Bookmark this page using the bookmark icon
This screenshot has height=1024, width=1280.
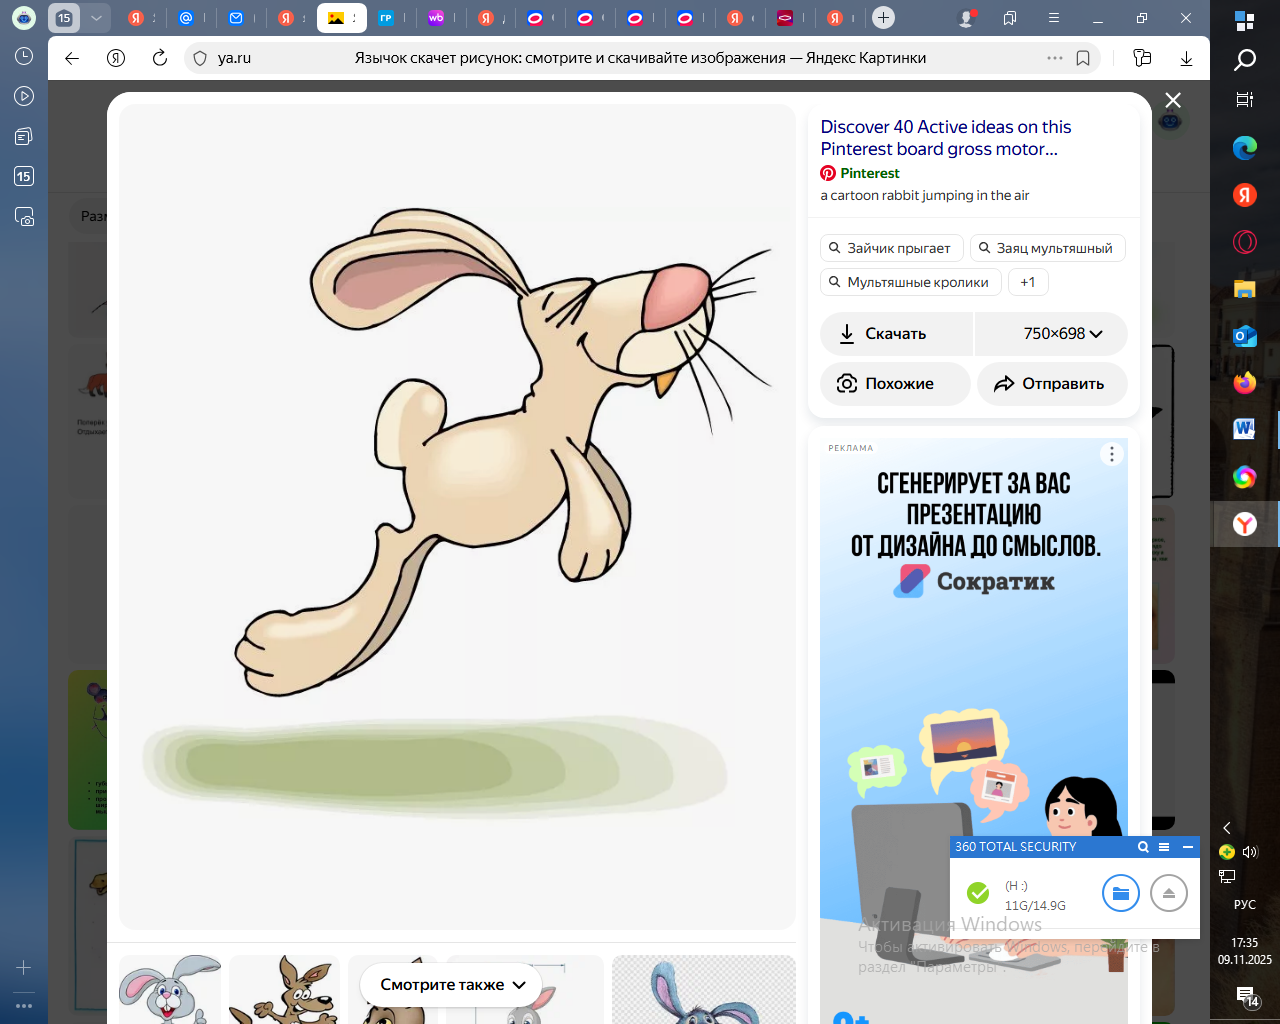click(x=1082, y=58)
